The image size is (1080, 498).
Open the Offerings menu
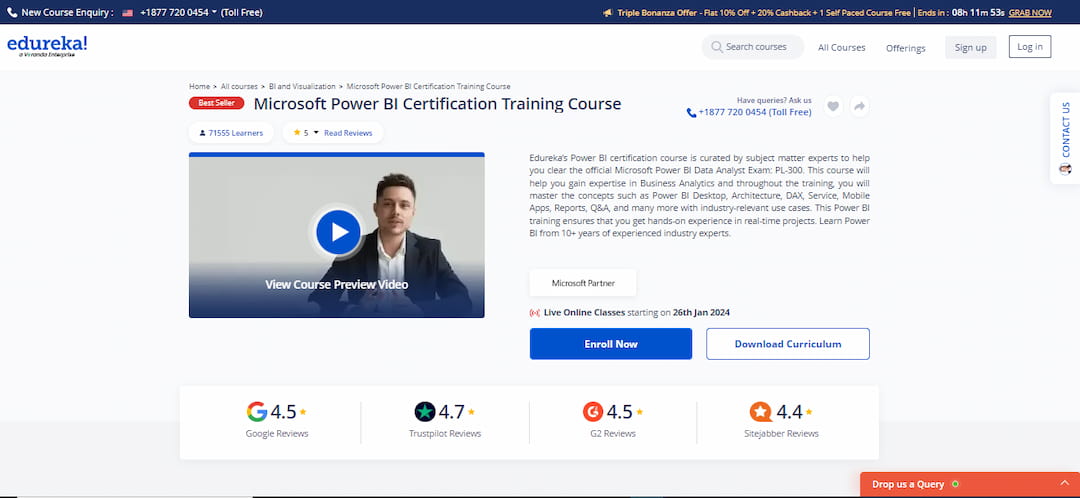click(x=905, y=48)
